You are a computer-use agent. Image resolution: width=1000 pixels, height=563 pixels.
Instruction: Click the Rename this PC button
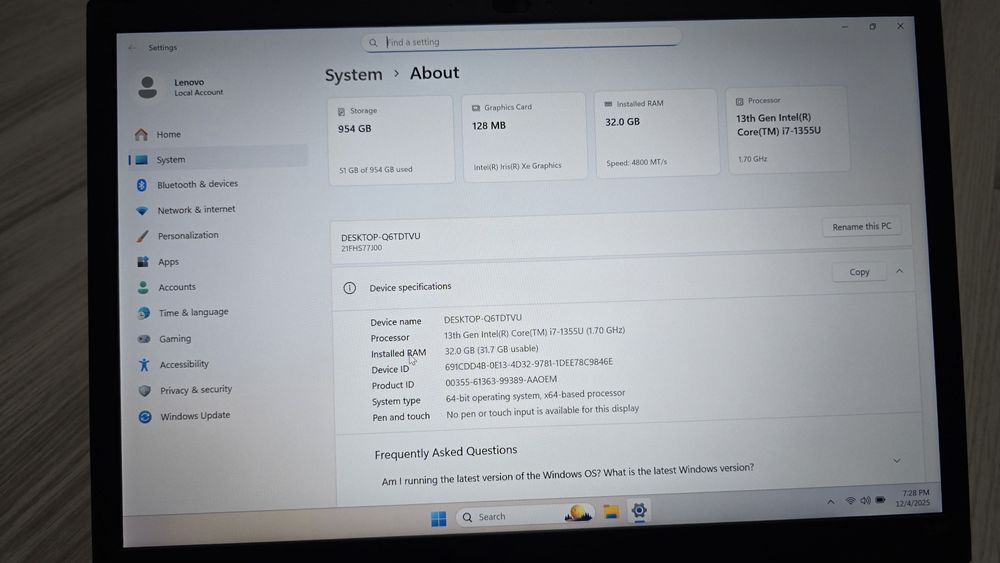(x=862, y=226)
